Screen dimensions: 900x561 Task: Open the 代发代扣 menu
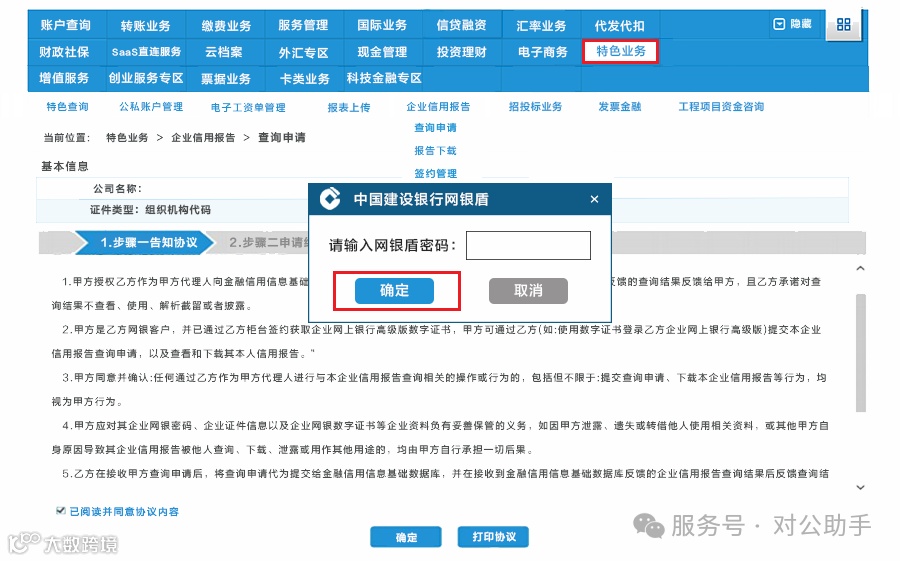coord(620,26)
